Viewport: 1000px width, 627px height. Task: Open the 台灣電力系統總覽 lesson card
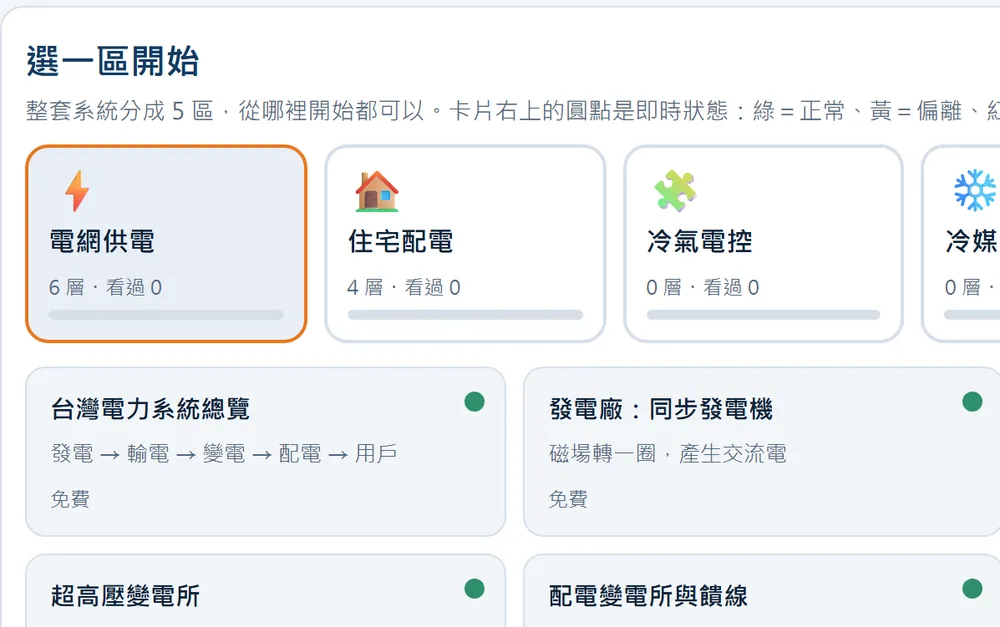(265, 452)
